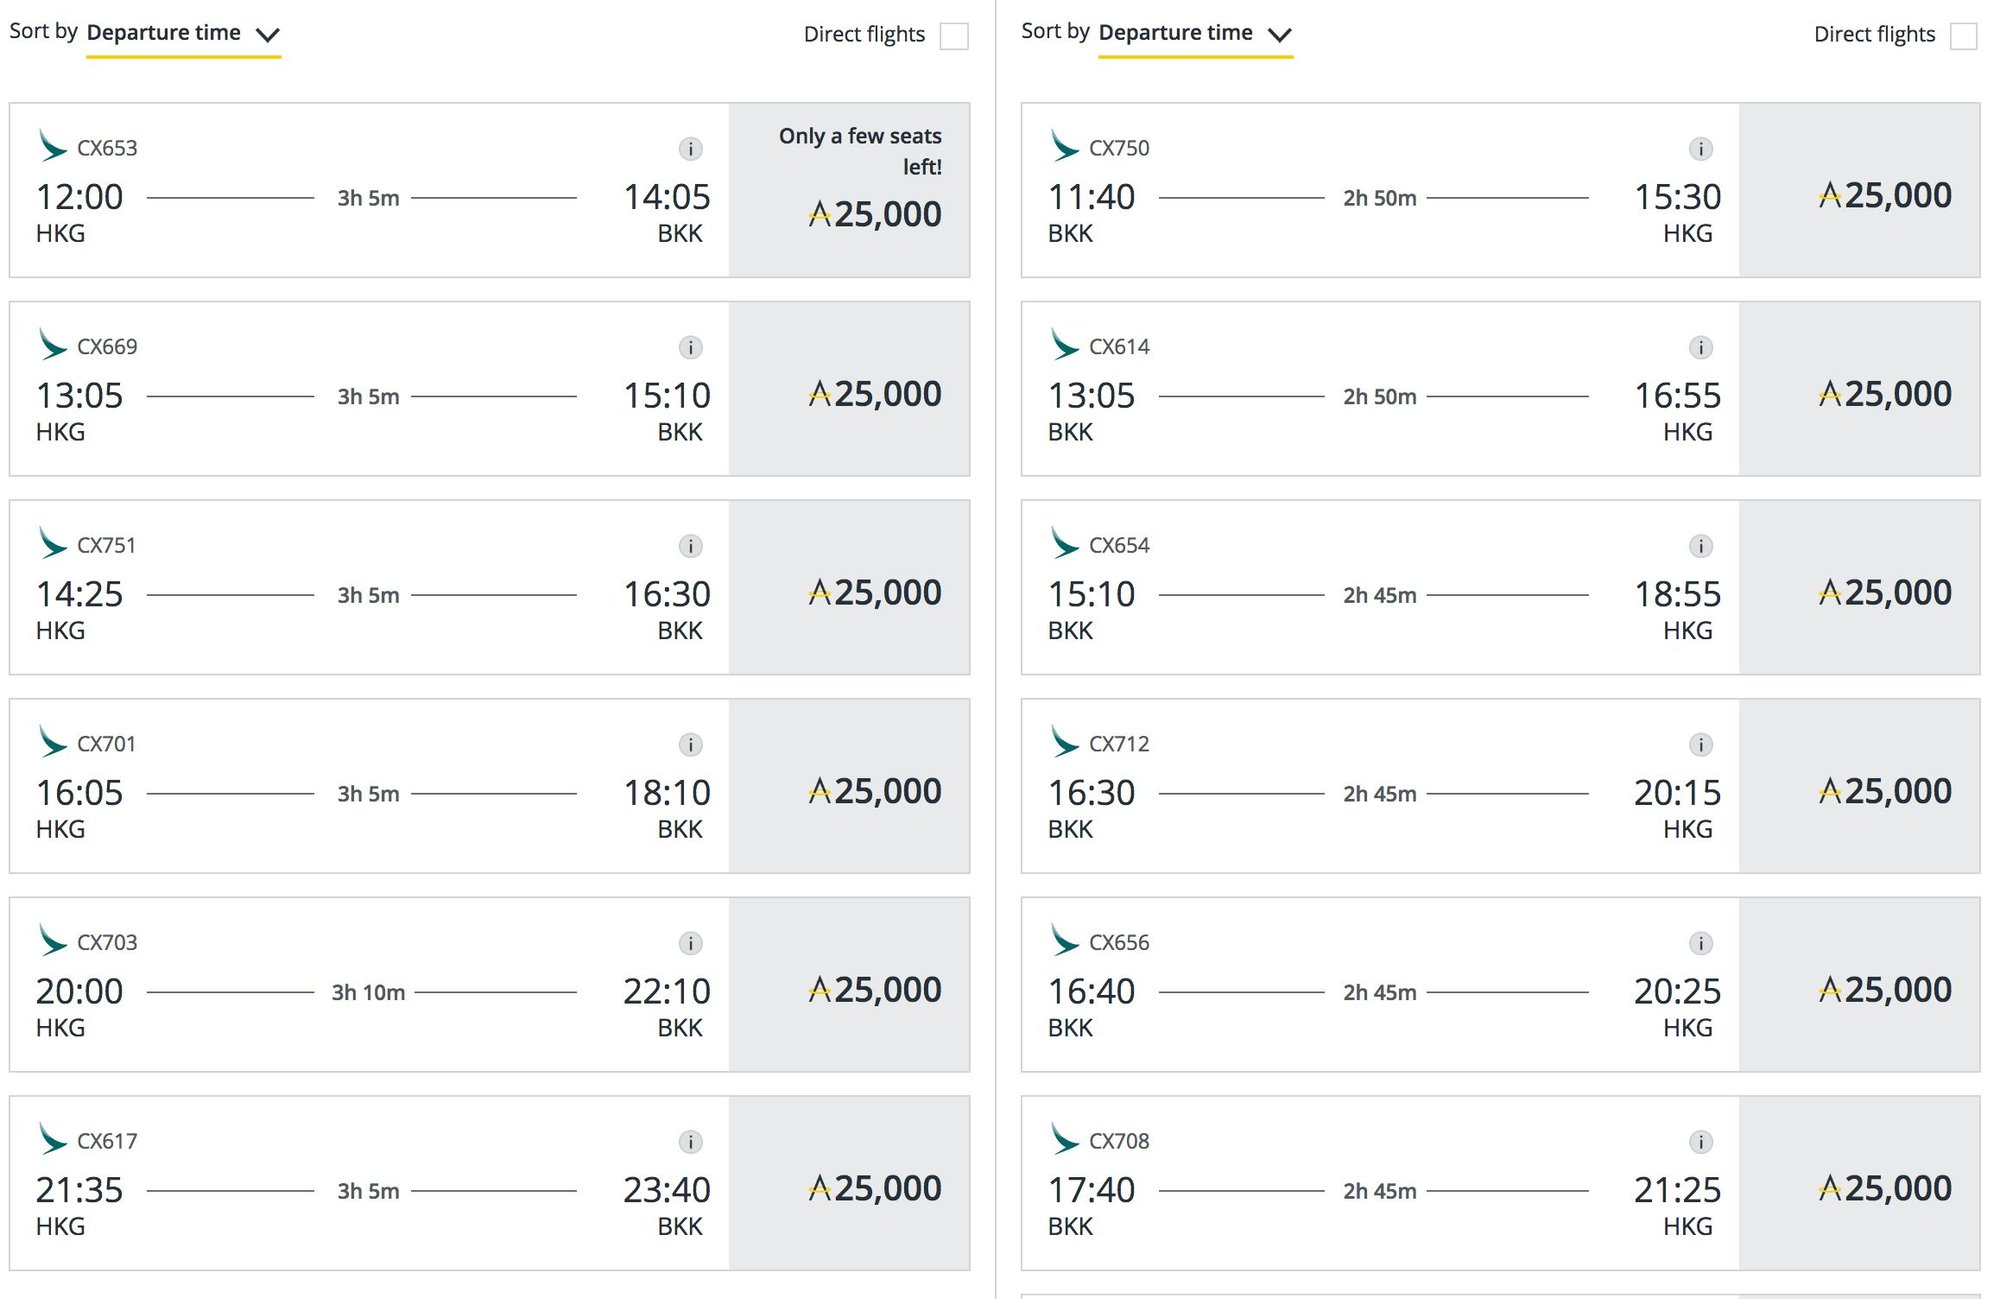Click Cathay logo next to CX669

pos(52,343)
